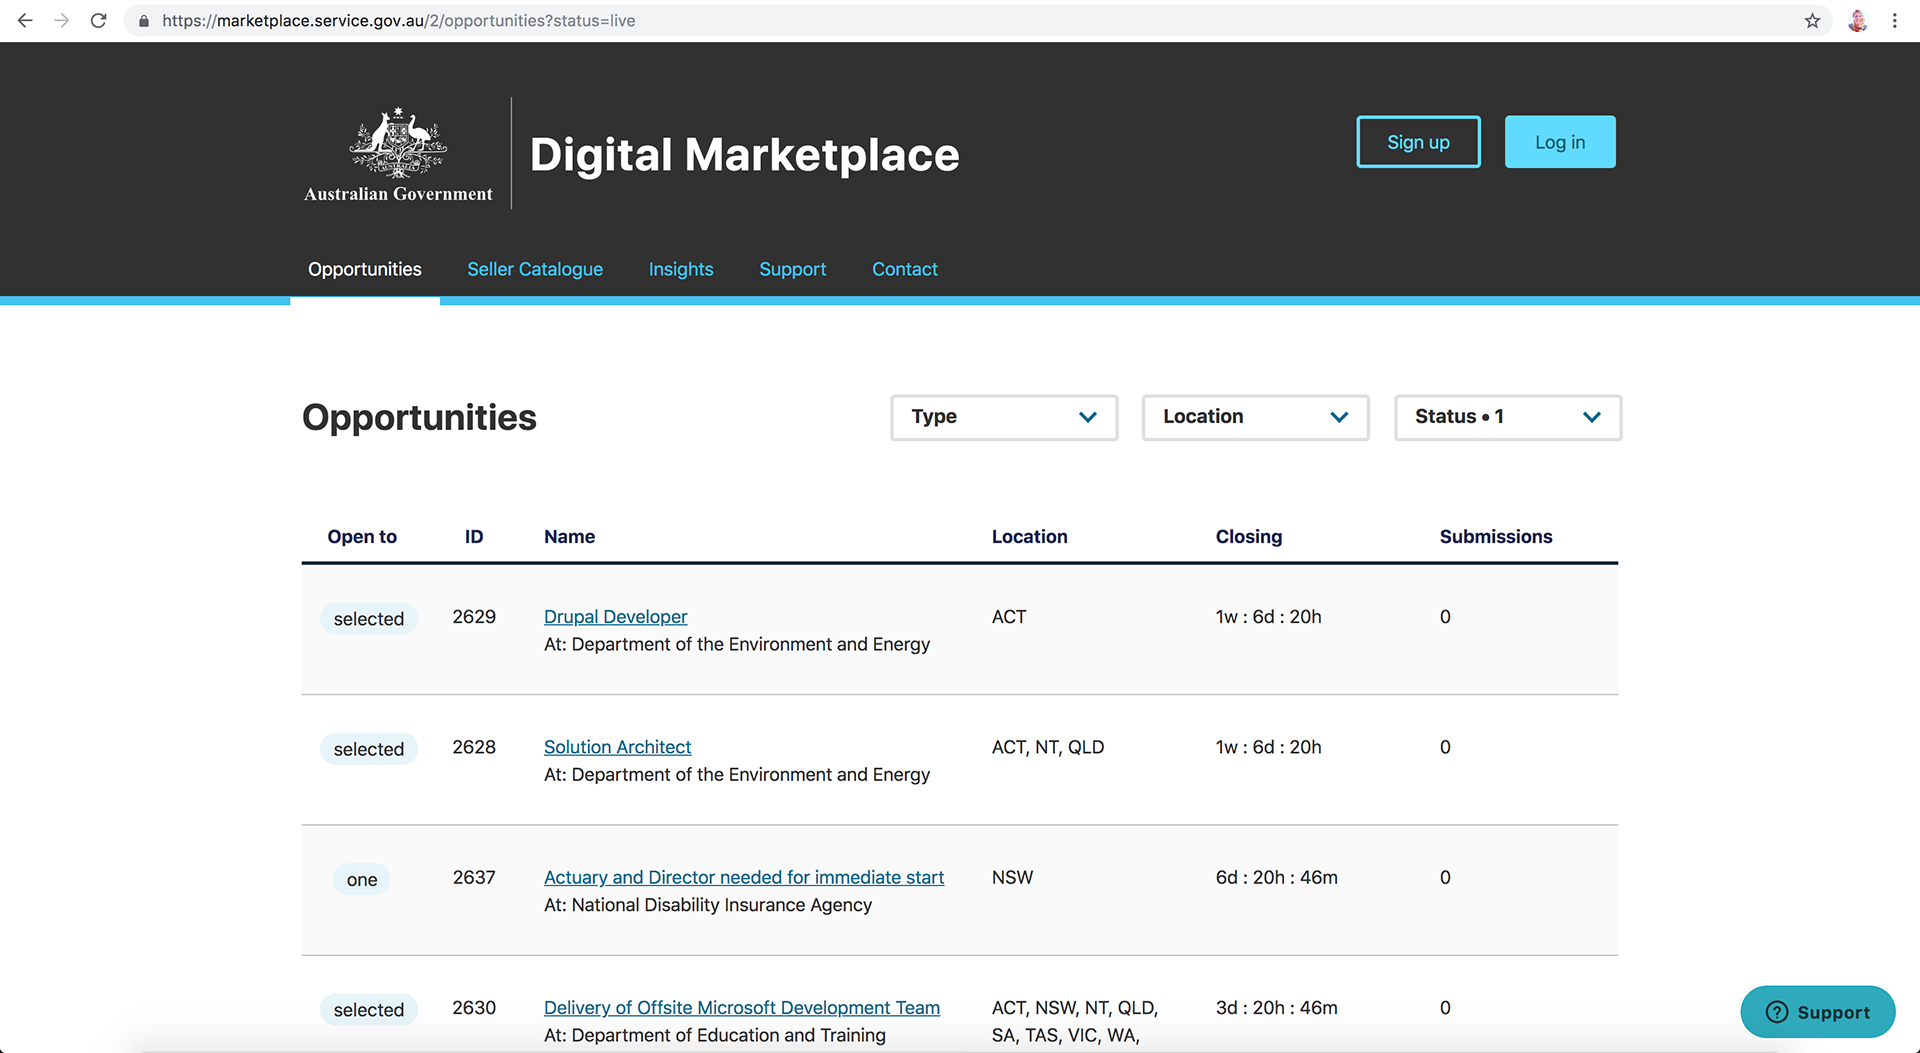Click the Closing column header
Viewport: 1920px width, 1053px height.
(x=1248, y=537)
